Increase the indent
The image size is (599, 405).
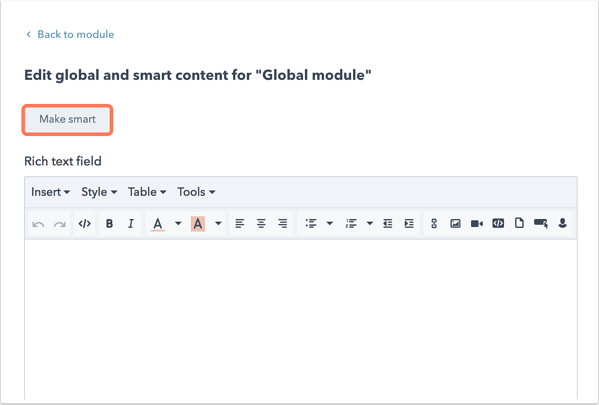coord(409,224)
